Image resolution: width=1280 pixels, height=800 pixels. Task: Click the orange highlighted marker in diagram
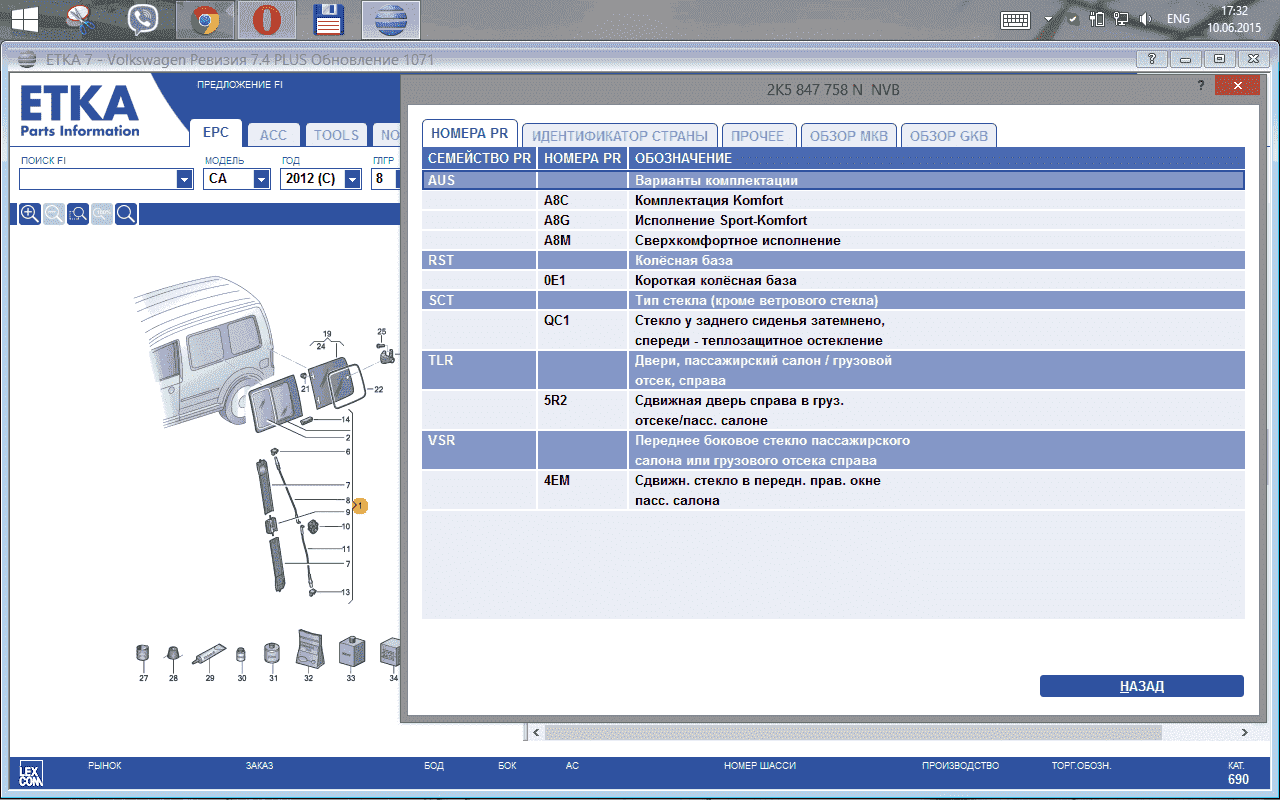[x=362, y=506]
